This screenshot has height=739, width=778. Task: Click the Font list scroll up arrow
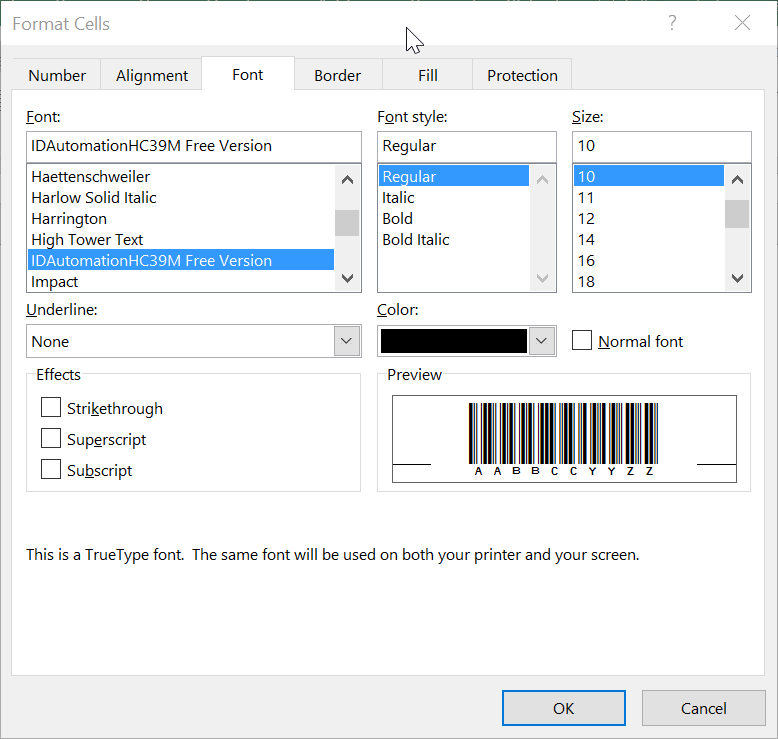(x=347, y=180)
